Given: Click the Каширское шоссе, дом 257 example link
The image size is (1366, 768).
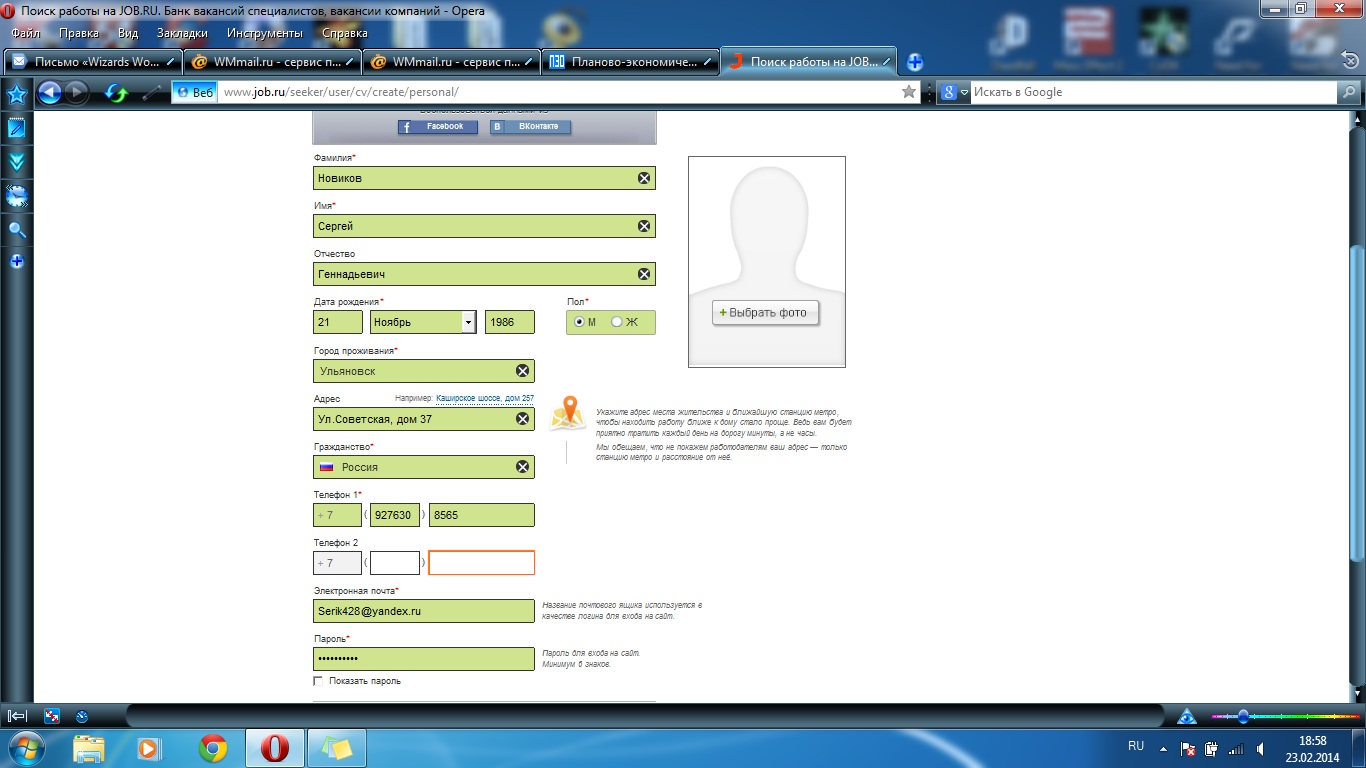Looking at the screenshot, I should tap(485, 398).
